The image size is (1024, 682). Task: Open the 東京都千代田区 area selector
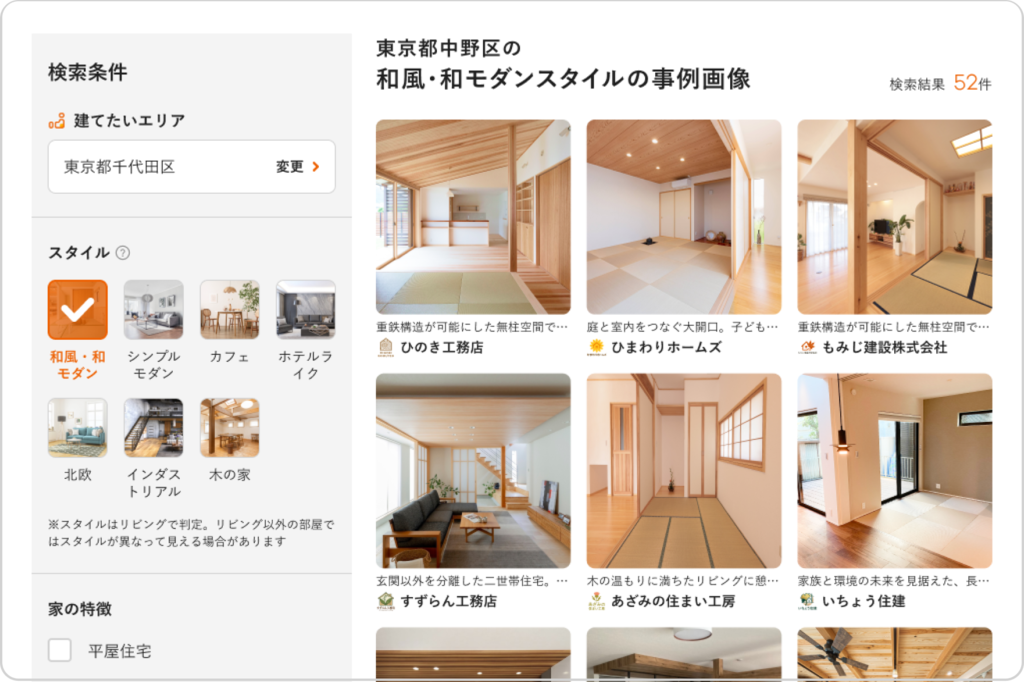(191, 167)
